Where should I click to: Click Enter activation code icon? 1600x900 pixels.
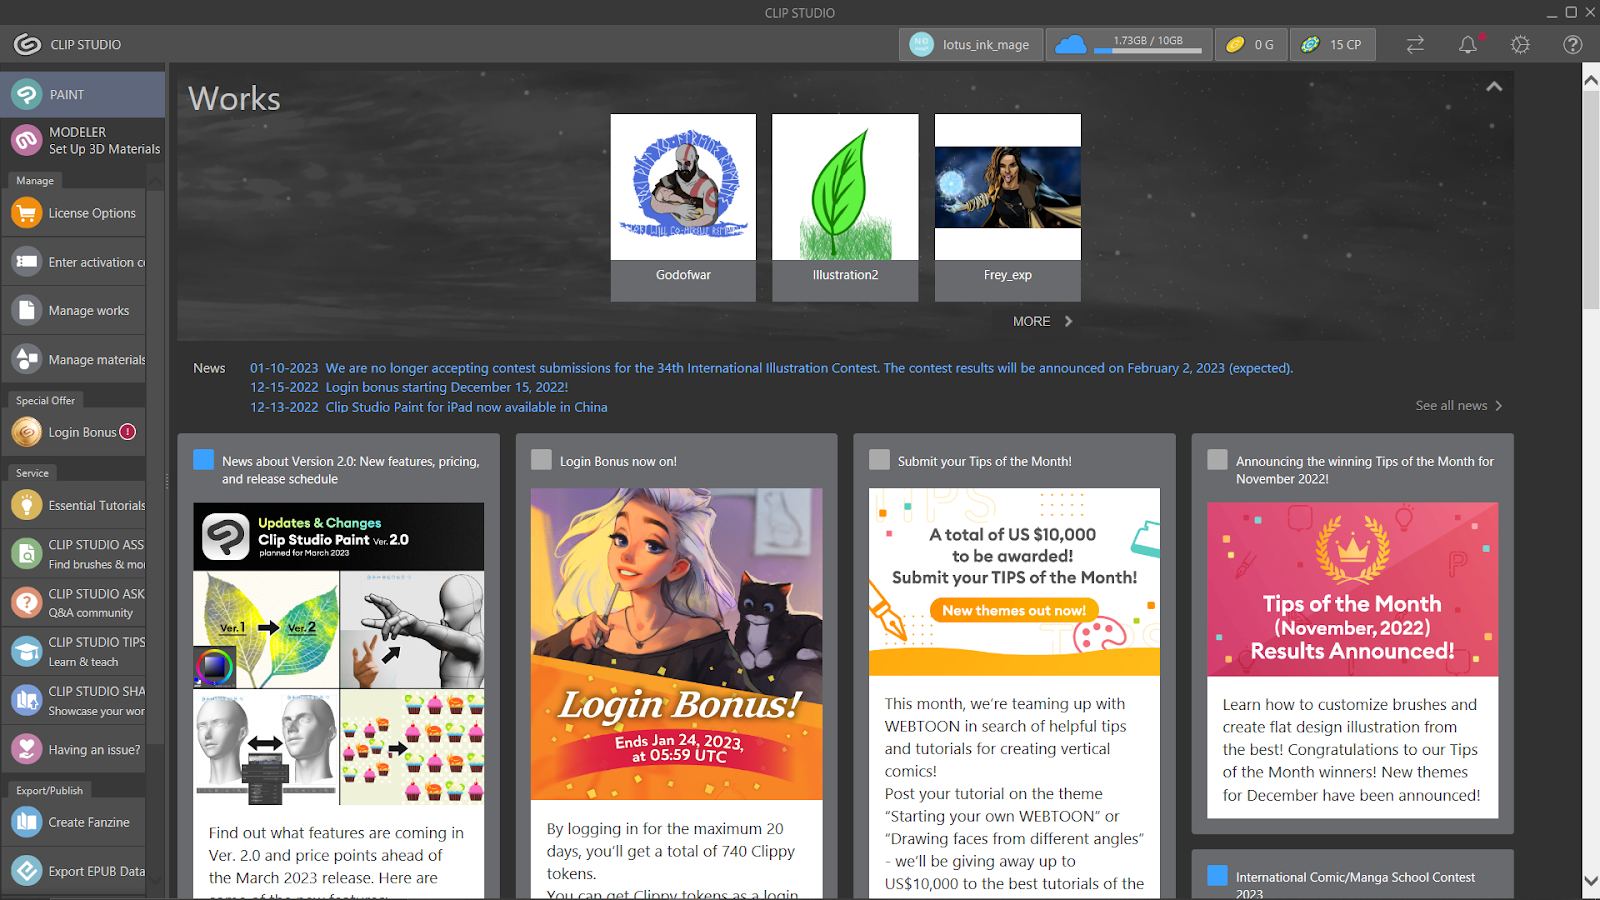27,262
